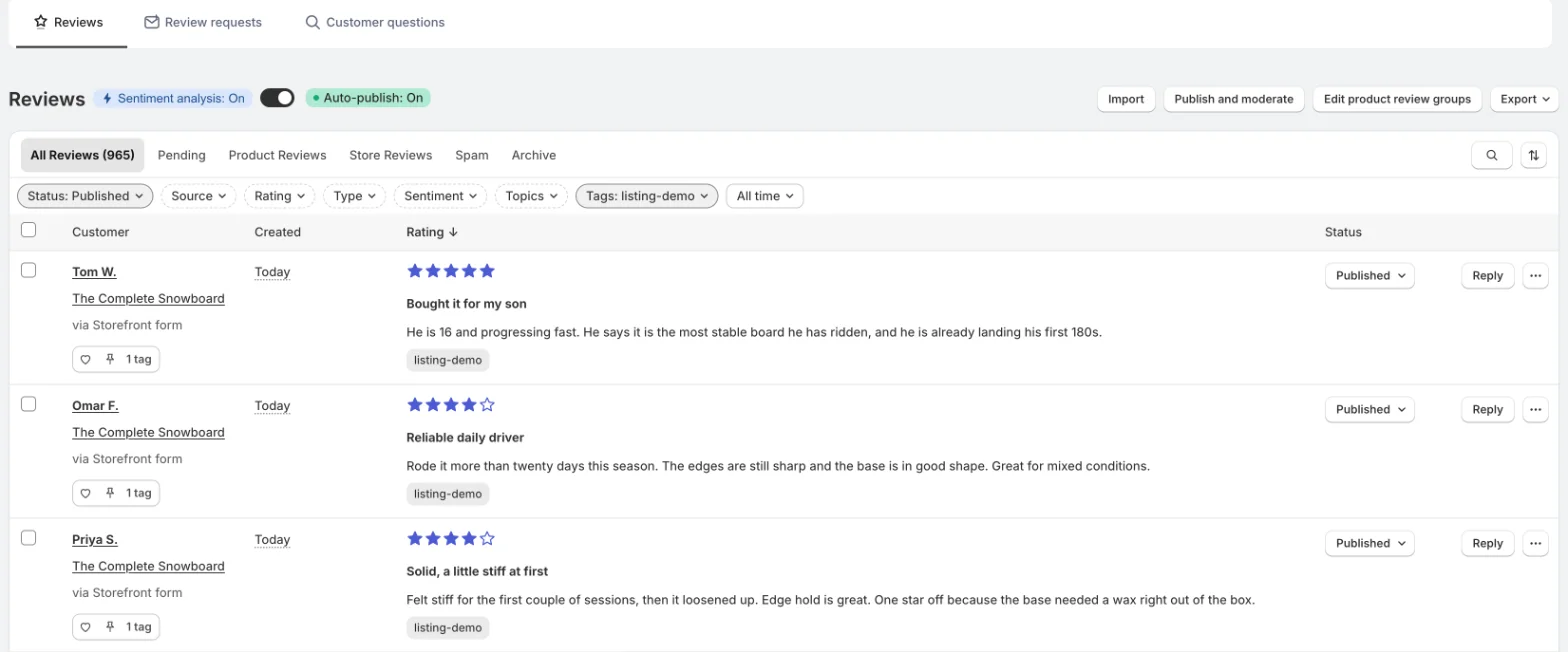Open the Tags: listing-demo filter
Viewport: 1568px width, 652px height.
pyautogui.click(x=647, y=196)
